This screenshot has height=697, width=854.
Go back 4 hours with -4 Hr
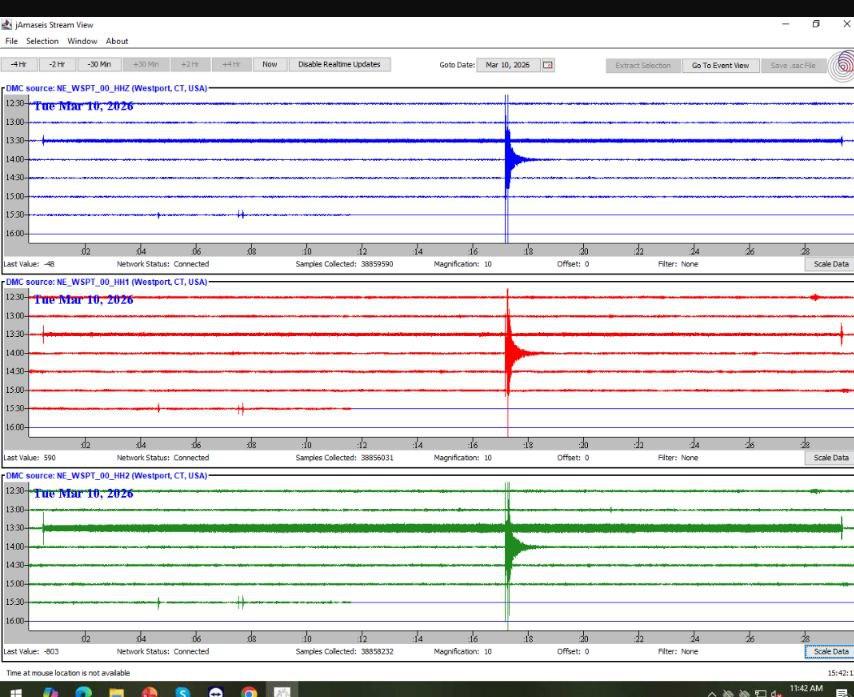(18, 65)
